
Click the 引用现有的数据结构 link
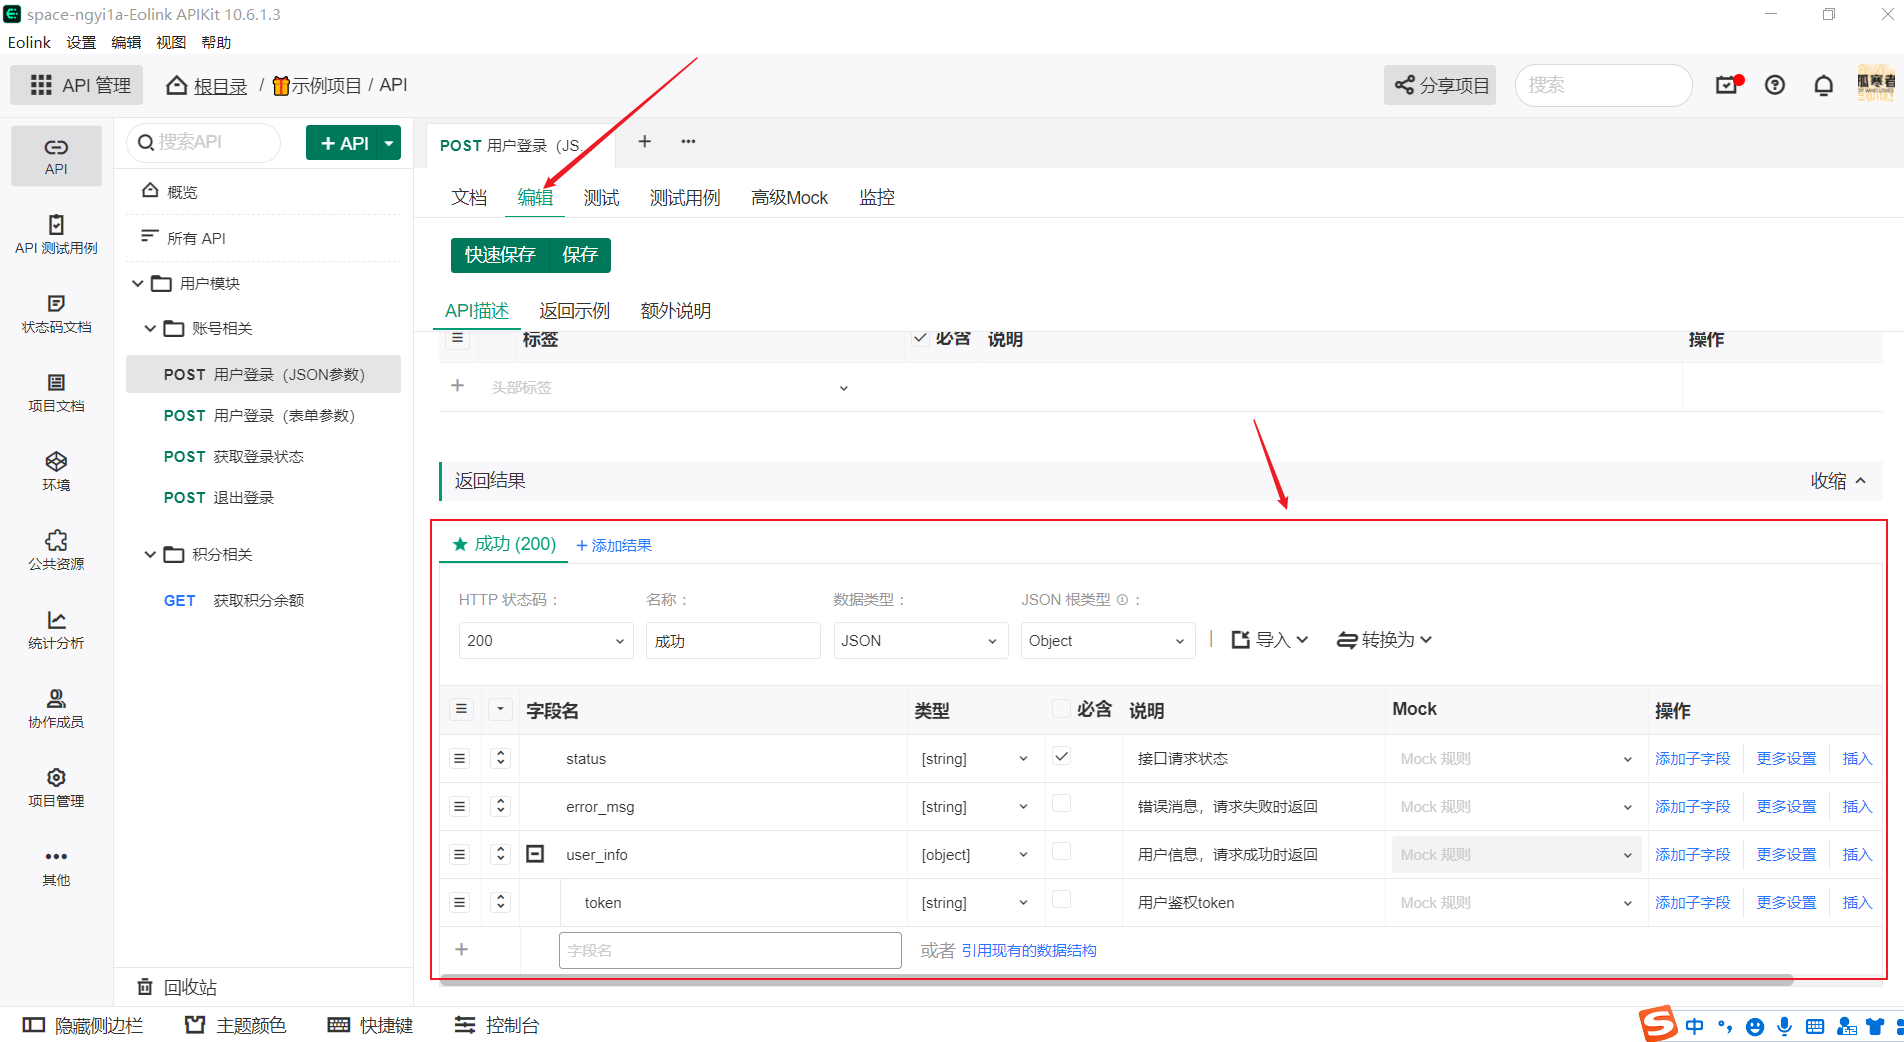point(1028,949)
